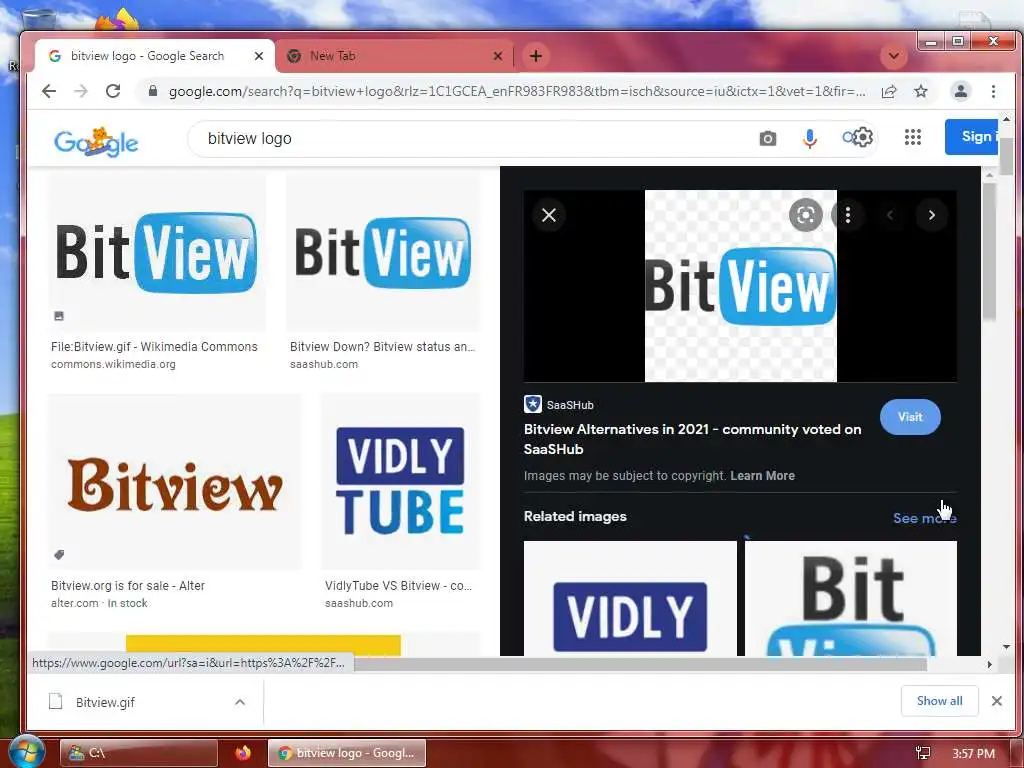The image size is (1024, 768).
Task: Select the VidlyTube VS Bitview thumbnail
Action: pos(400,482)
